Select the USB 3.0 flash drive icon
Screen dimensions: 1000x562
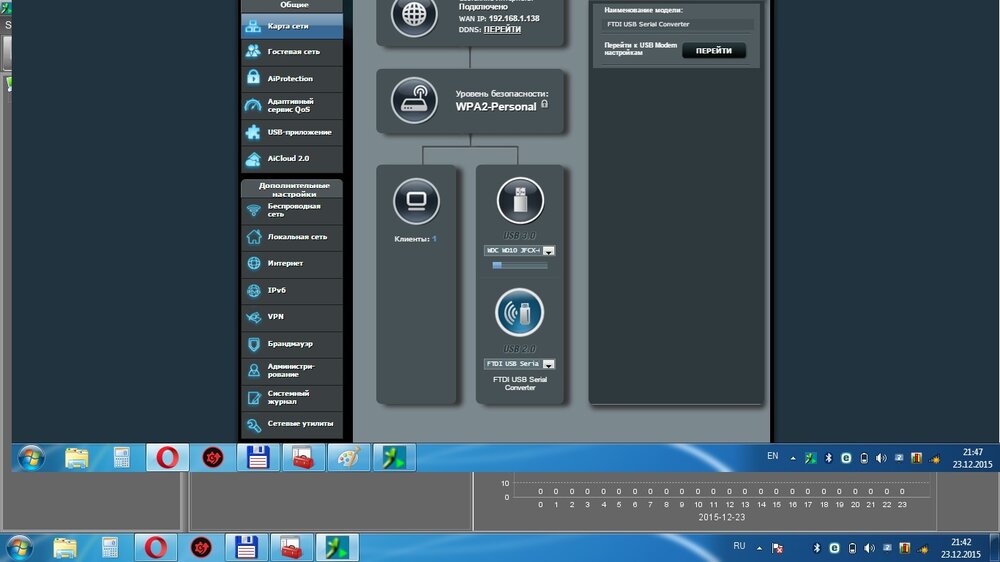(520, 202)
